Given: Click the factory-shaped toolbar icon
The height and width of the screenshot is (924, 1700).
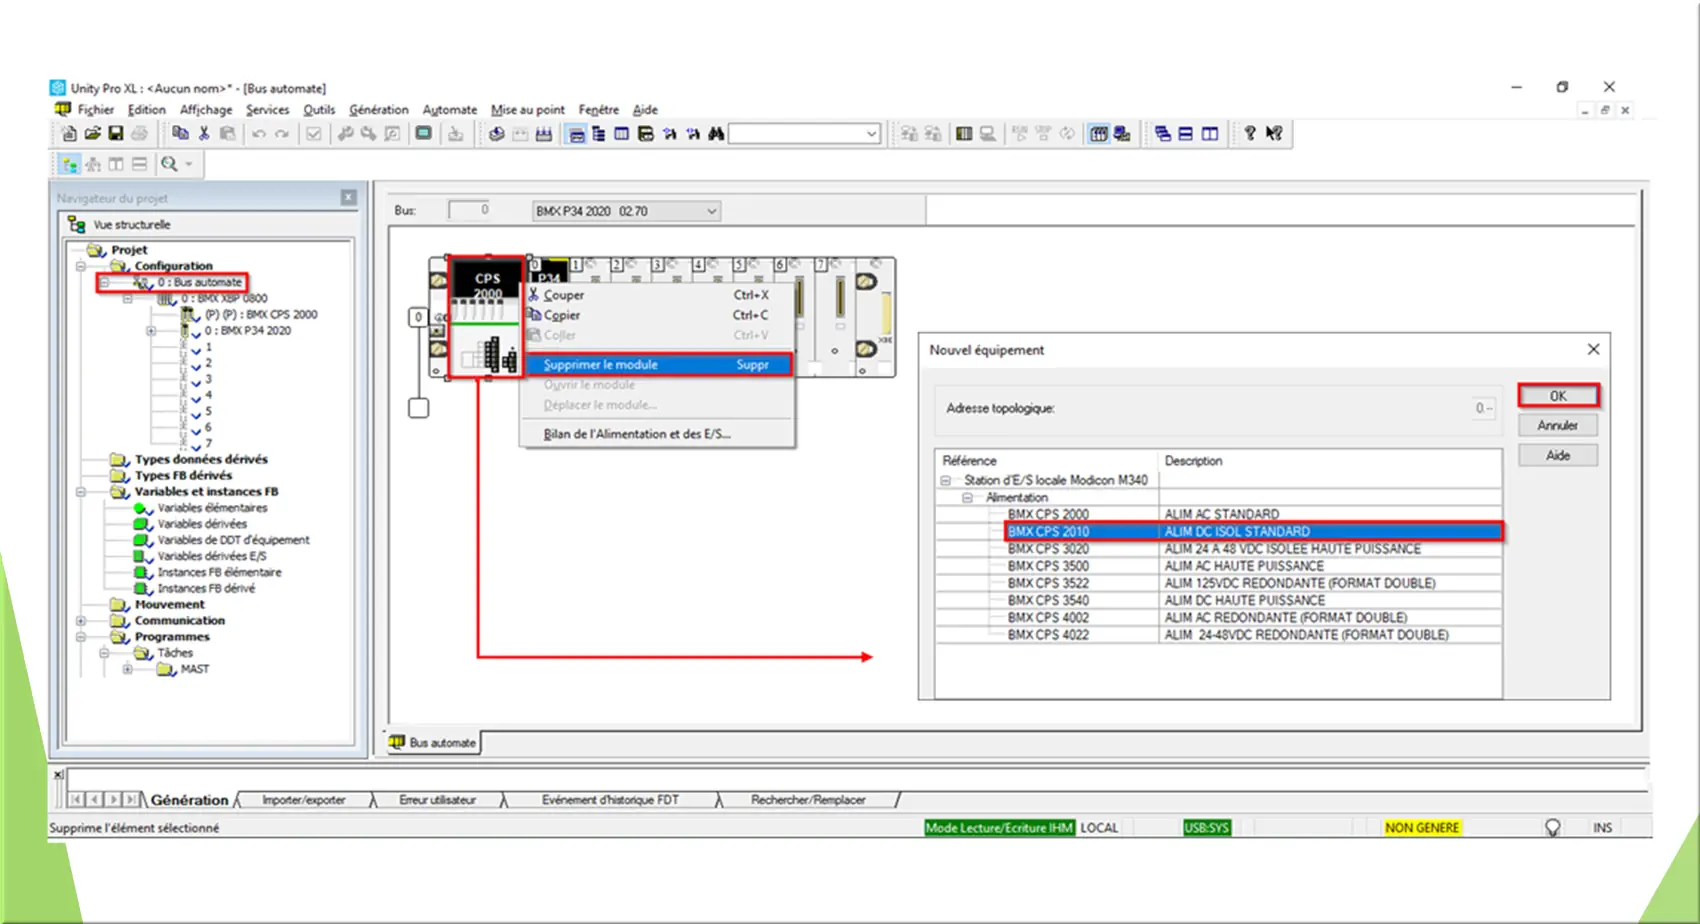Looking at the screenshot, I should tap(543, 134).
